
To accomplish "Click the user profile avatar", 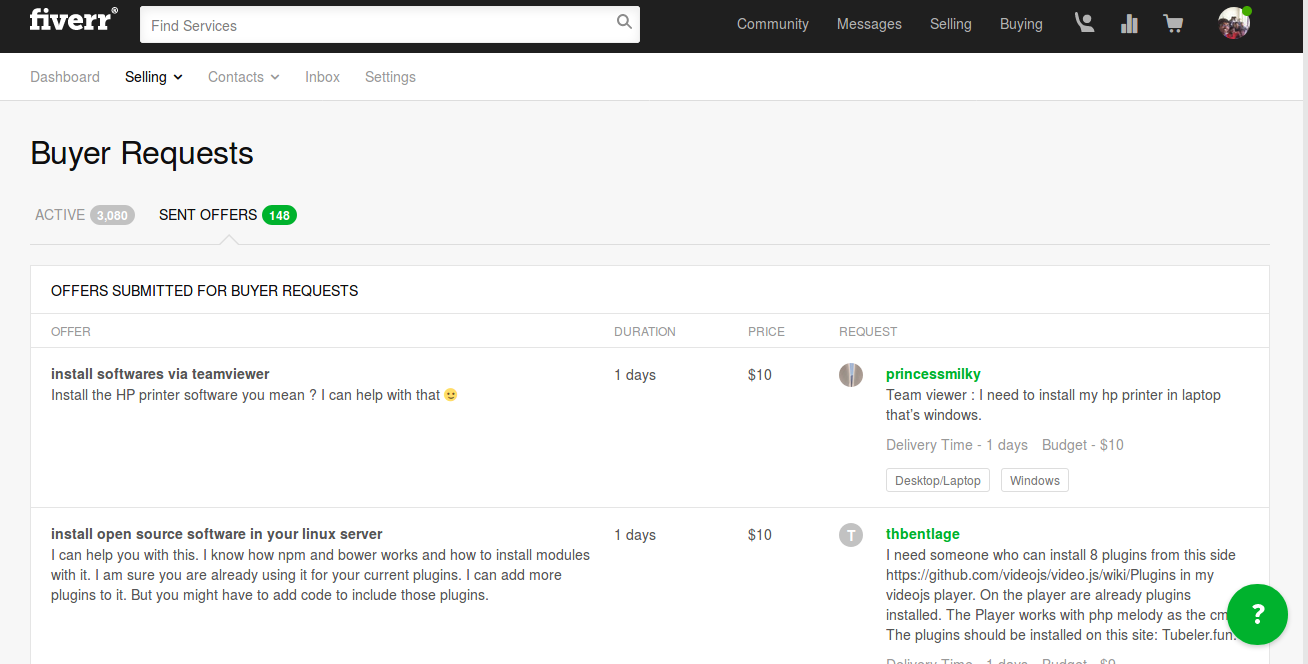I will (x=1234, y=23).
